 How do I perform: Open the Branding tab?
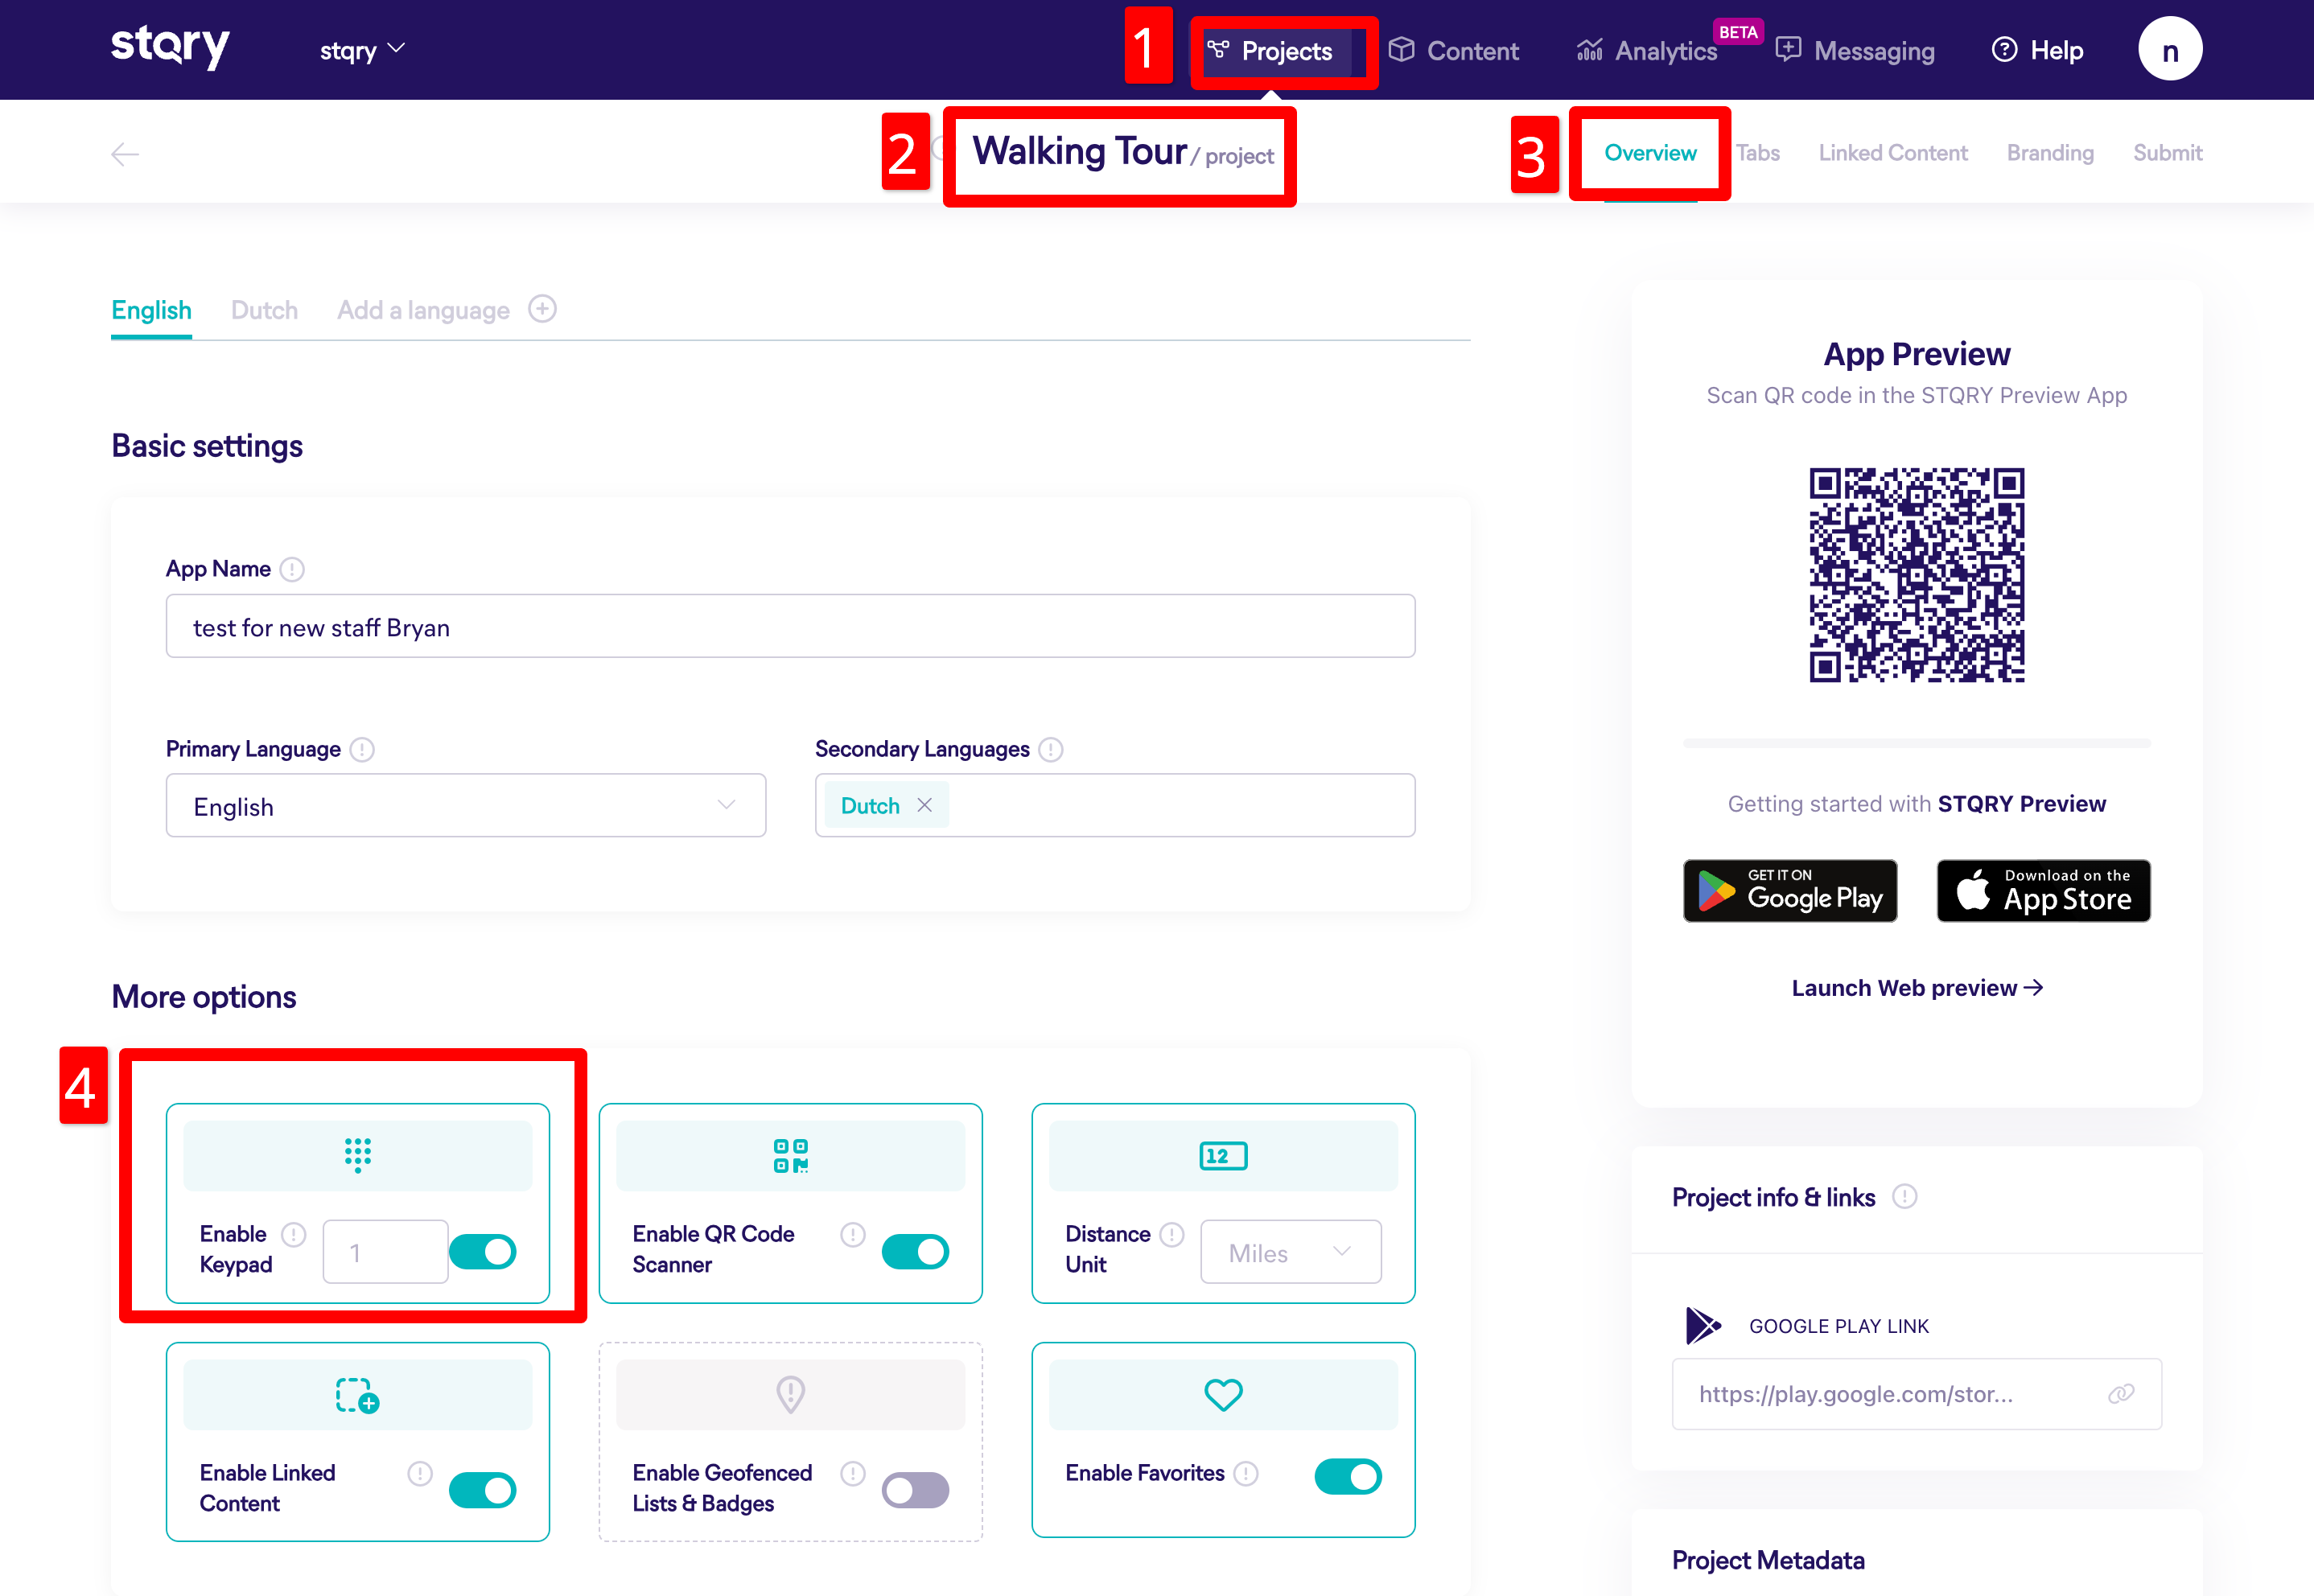point(2049,153)
